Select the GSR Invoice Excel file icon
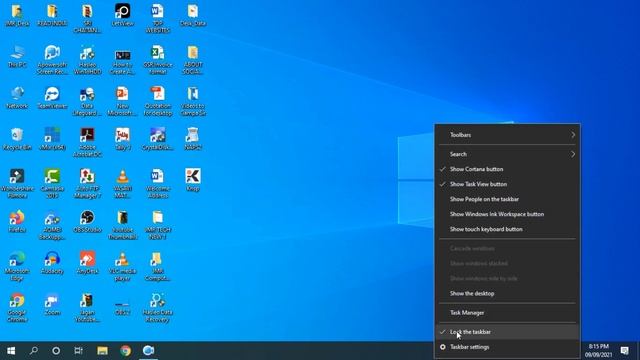The image size is (640, 360). [x=158, y=60]
